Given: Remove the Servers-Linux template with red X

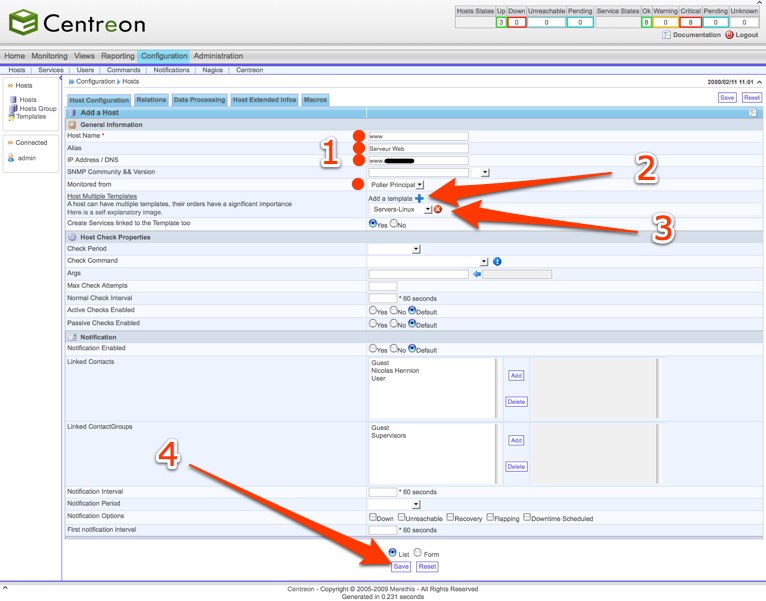Looking at the screenshot, I should (438, 209).
